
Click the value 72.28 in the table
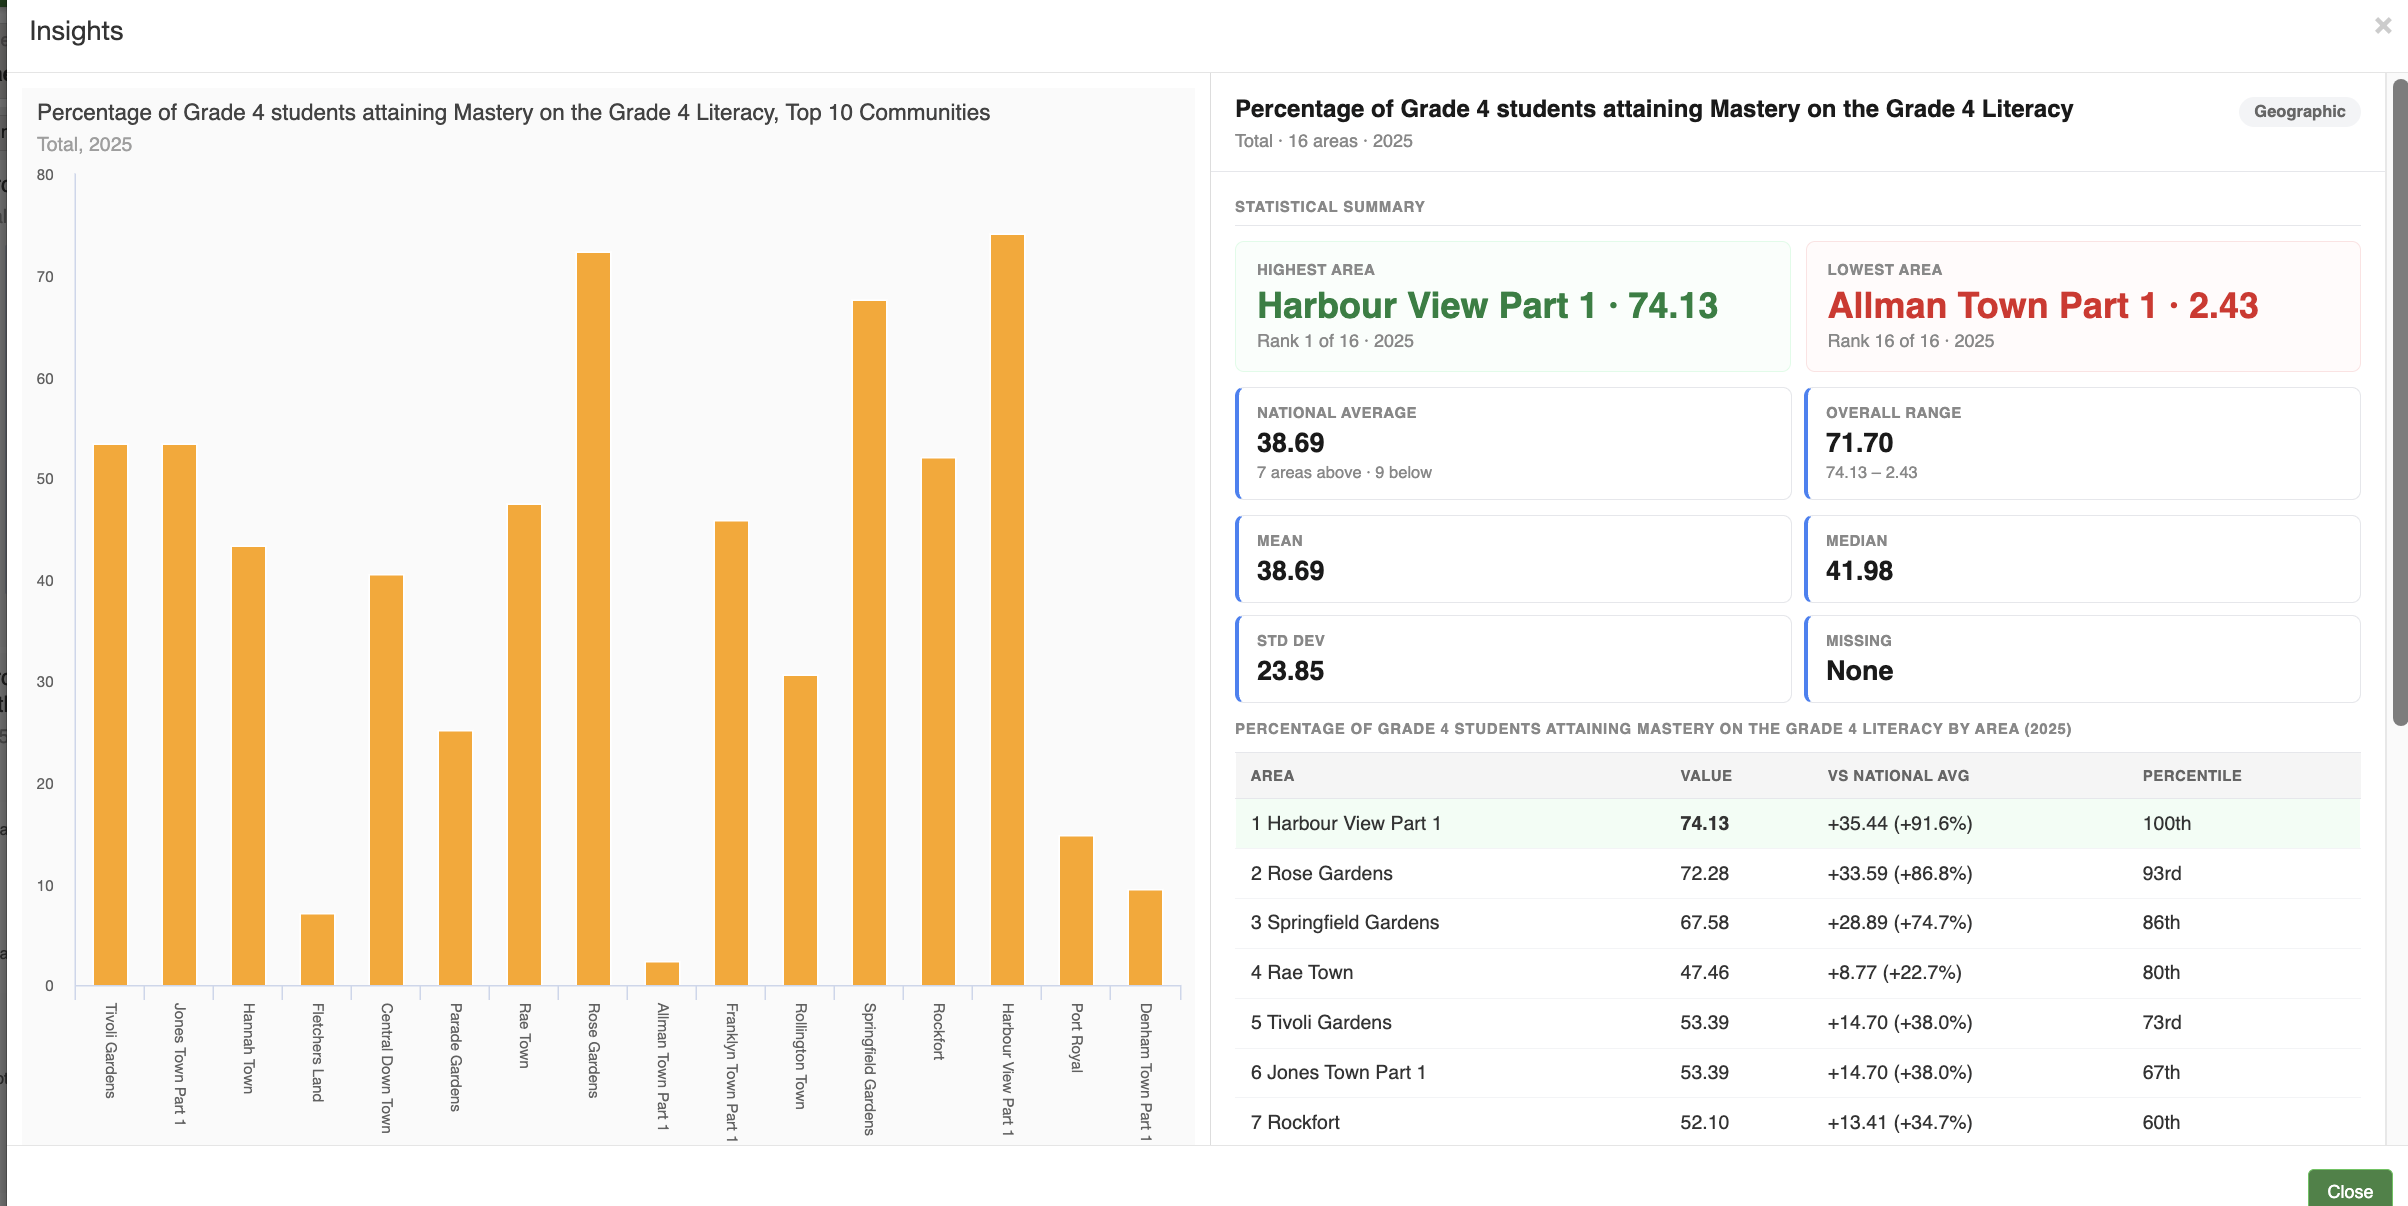pos(1704,873)
